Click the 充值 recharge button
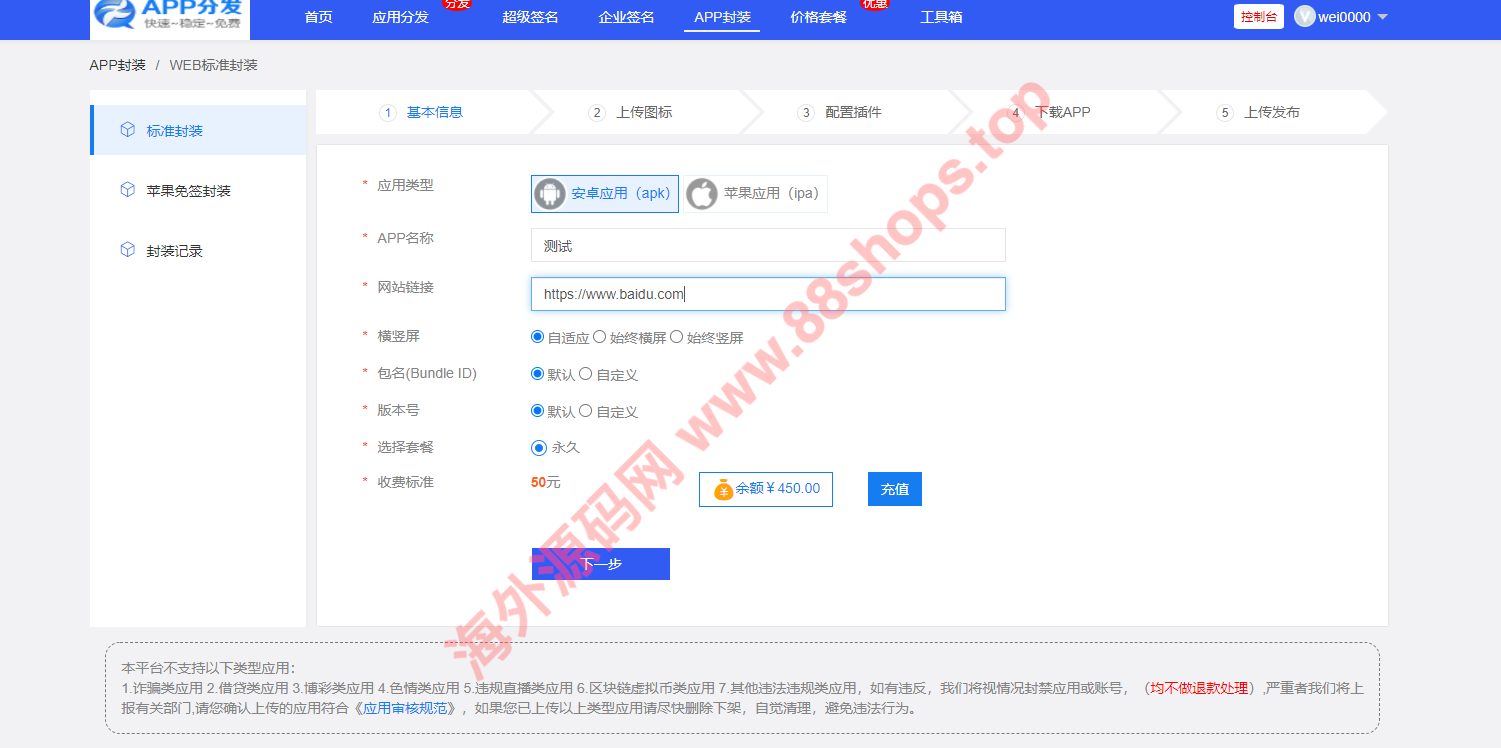 point(894,489)
